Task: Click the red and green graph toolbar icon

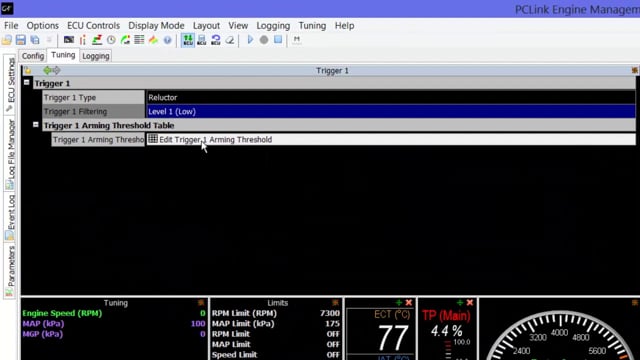Action: (x=97, y=40)
